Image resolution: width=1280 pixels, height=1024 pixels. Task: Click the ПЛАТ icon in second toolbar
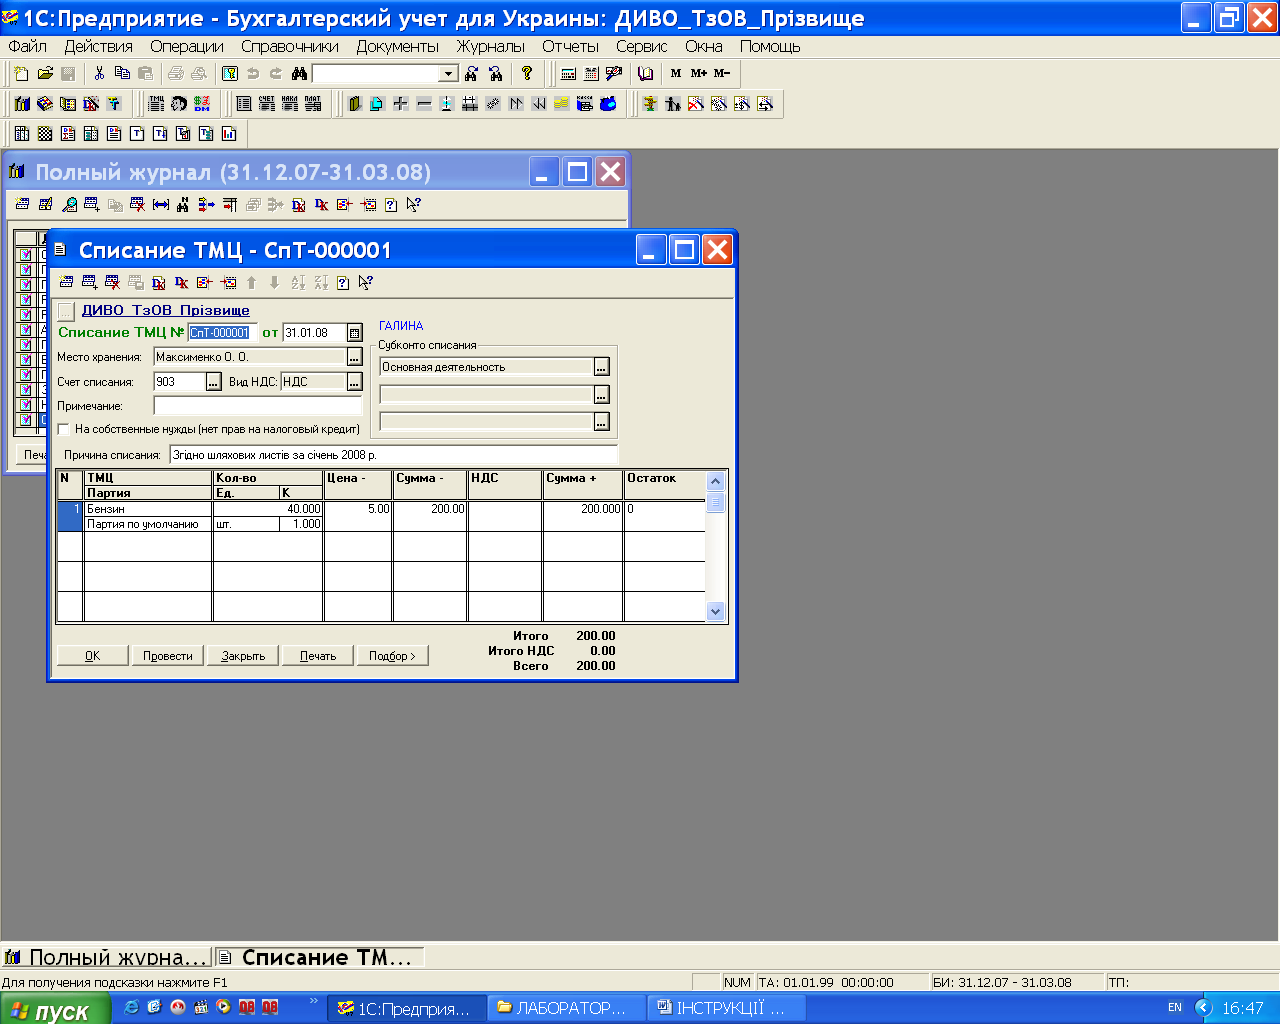pyautogui.click(x=313, y=103)
